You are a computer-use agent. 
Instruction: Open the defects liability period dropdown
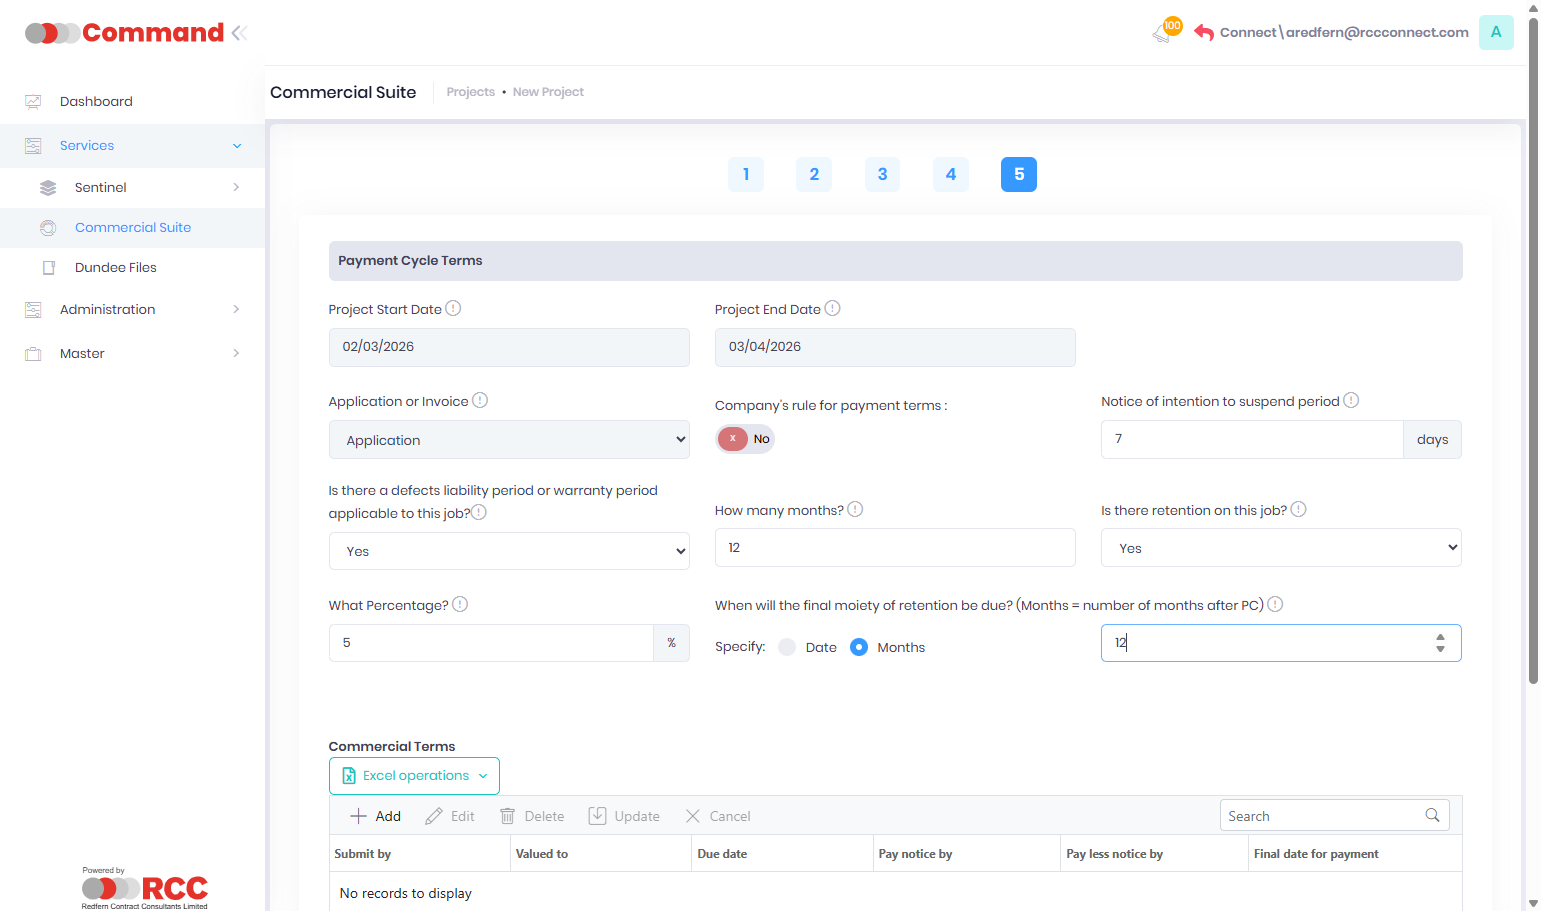click(509, 551)
